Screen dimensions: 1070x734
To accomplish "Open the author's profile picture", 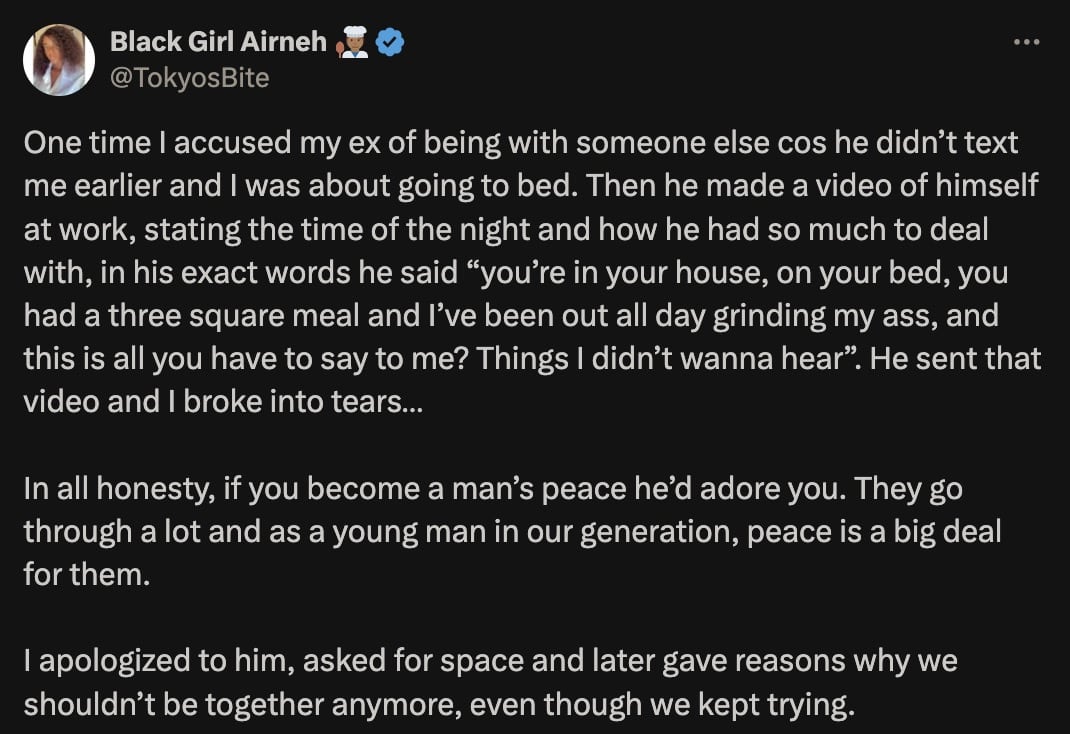I will pos(59,59).
